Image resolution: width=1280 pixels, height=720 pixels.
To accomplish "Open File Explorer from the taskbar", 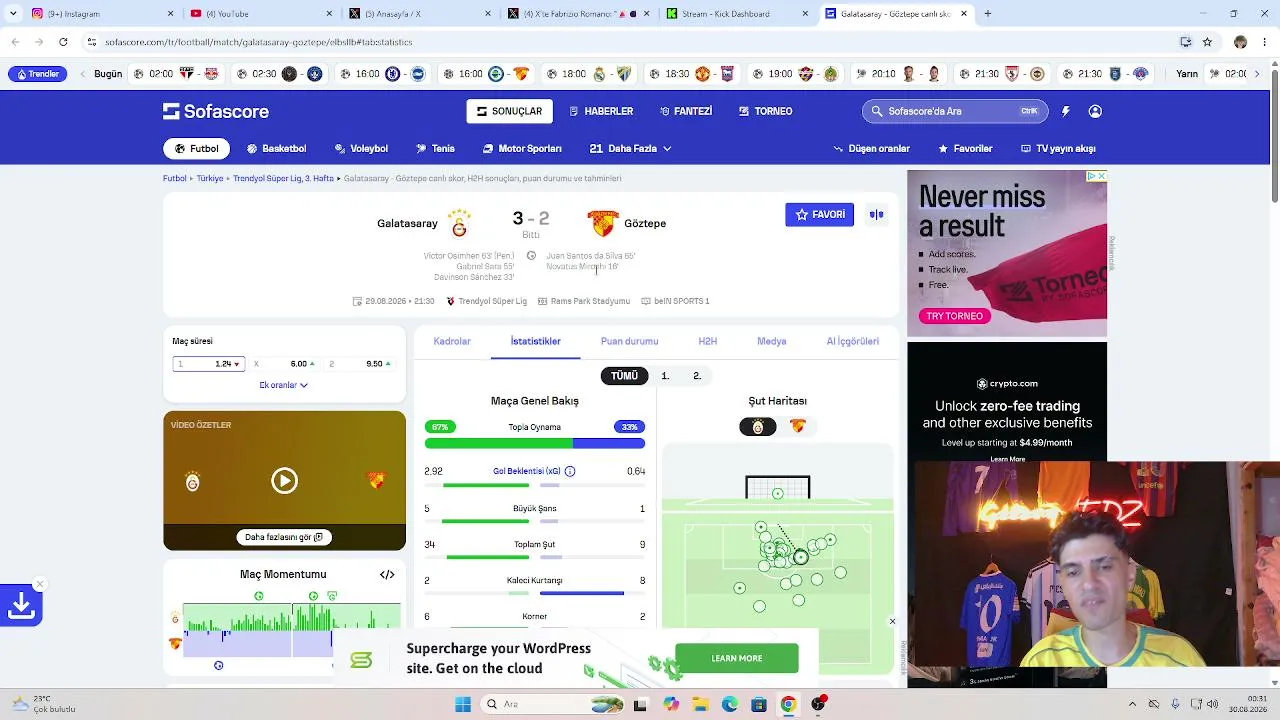I will 700,704.
